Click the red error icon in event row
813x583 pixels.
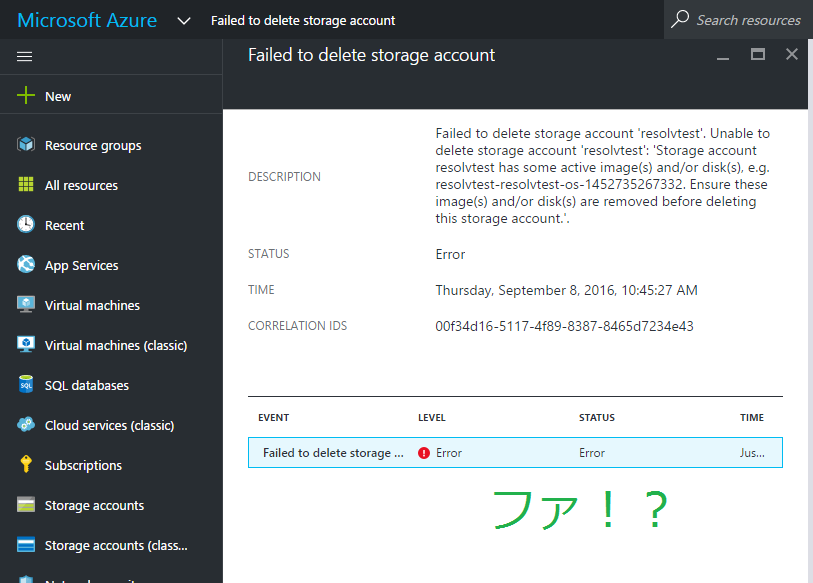(x=424, y=453)
